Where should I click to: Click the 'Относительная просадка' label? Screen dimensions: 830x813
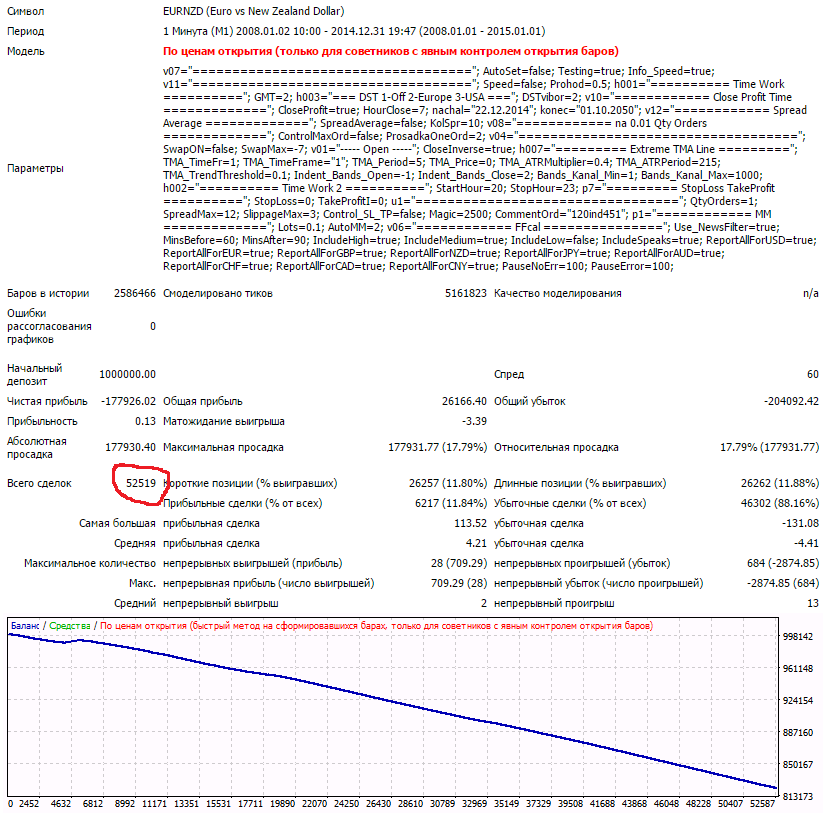[x=556, y=447]
